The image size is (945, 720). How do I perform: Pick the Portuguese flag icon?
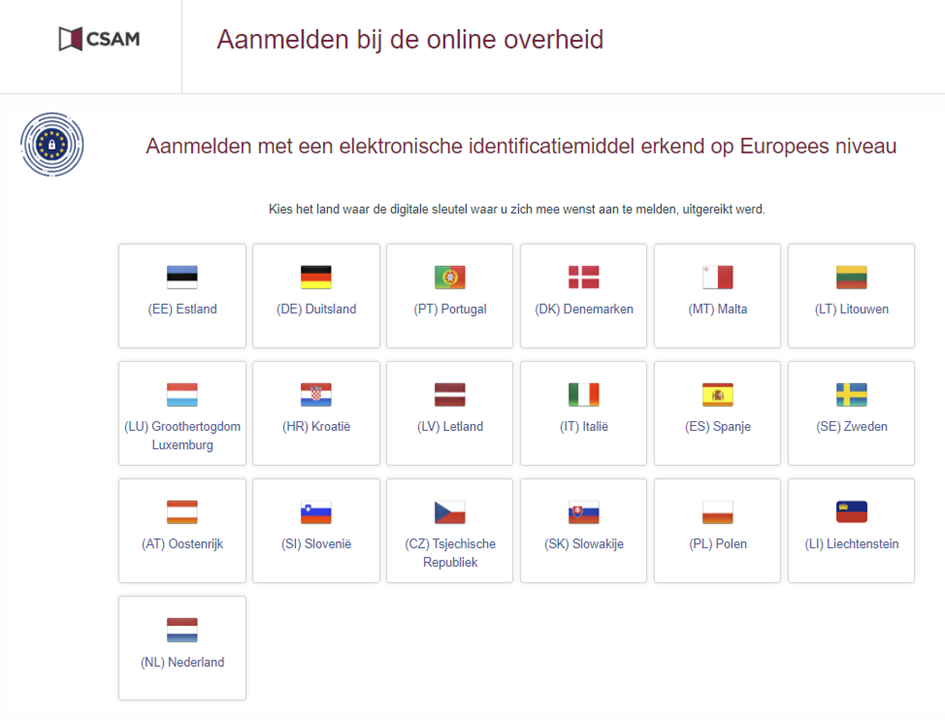click(x=450, y=277)
